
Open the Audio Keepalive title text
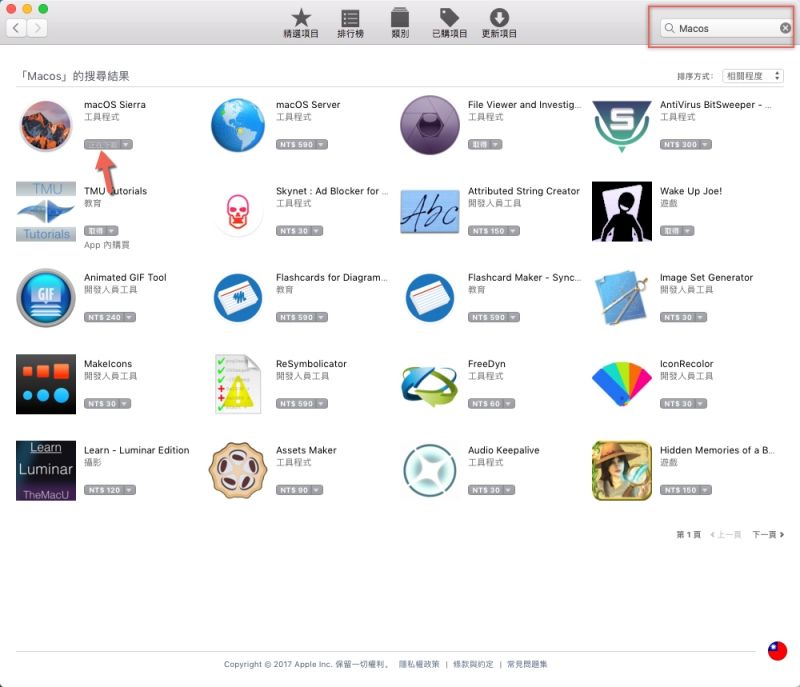pyautogui.click(x=504, y=450)
